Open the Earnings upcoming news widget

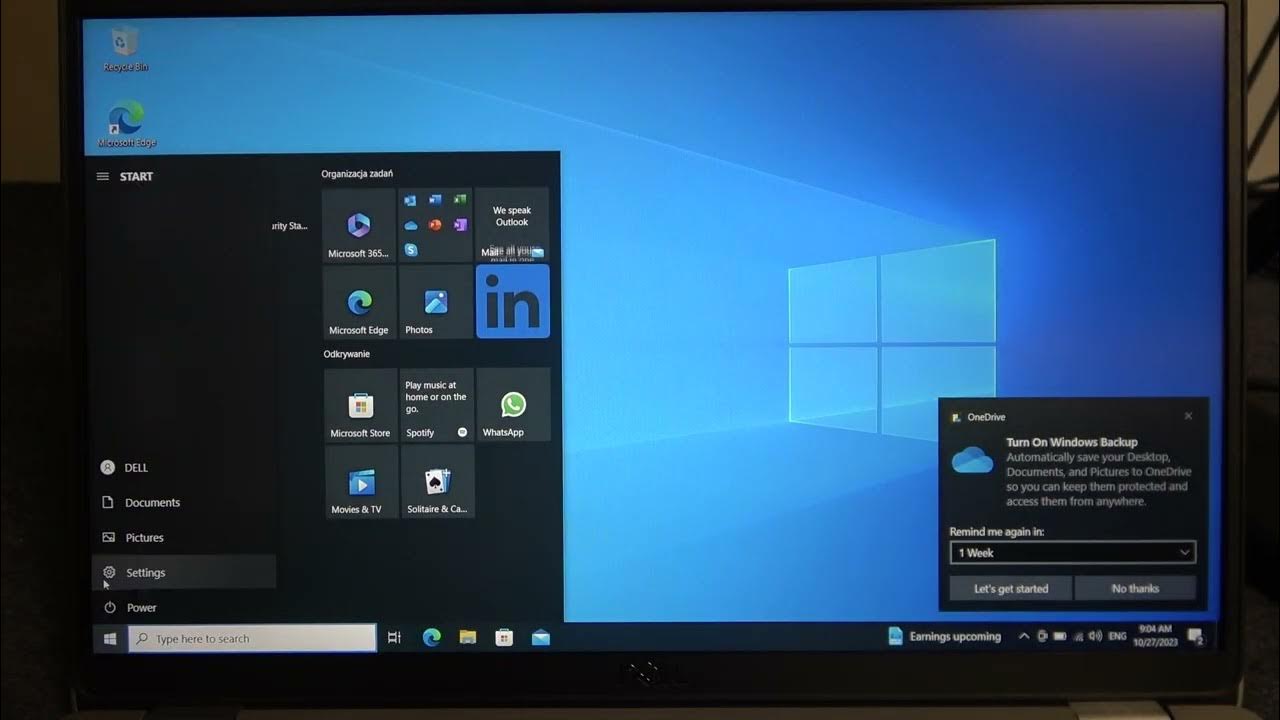point(944,636)
